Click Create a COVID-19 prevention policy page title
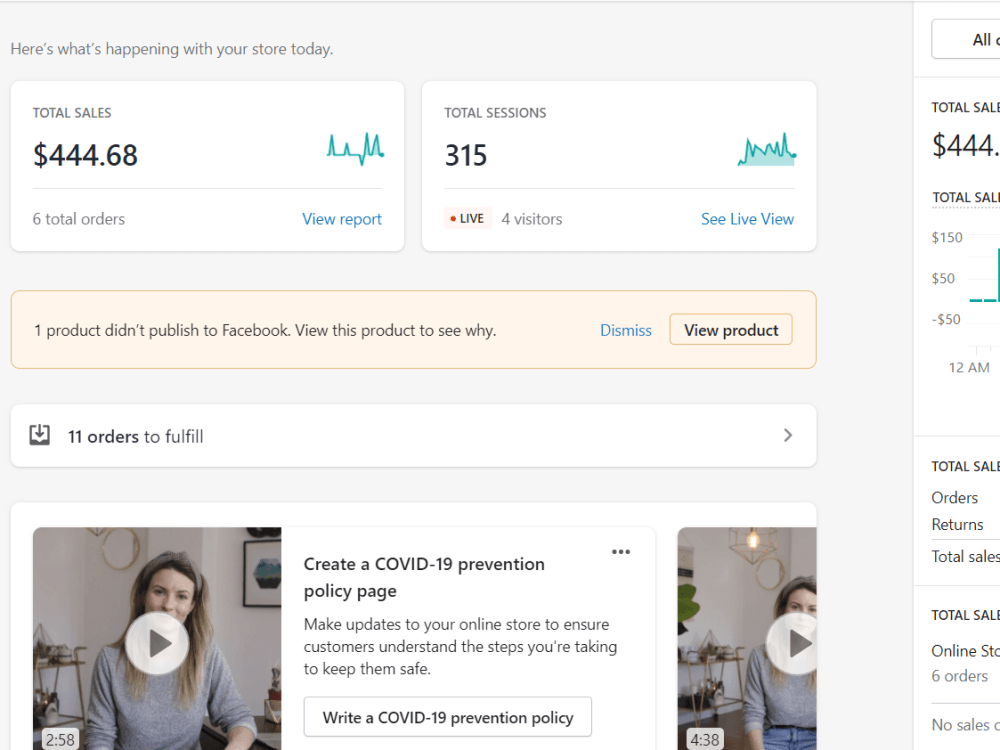Screen dimensions: 1000x750 424,577
